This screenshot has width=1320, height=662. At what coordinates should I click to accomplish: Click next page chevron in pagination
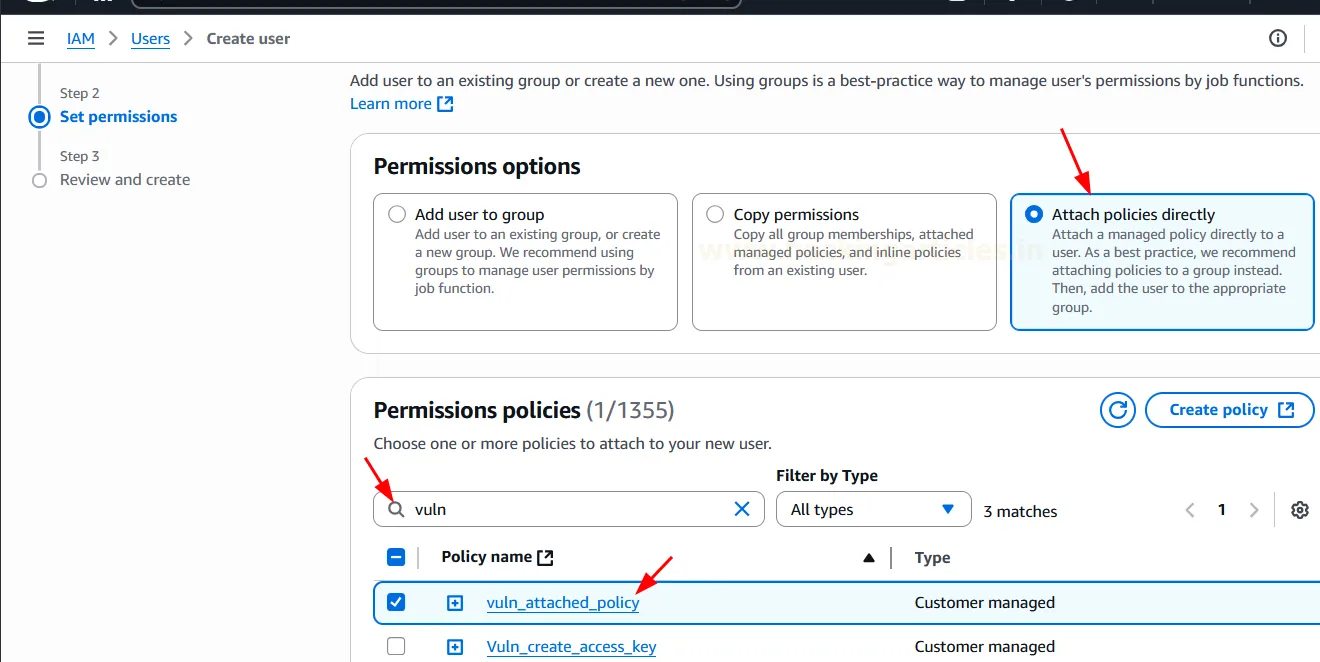(x=1254, y=509)
